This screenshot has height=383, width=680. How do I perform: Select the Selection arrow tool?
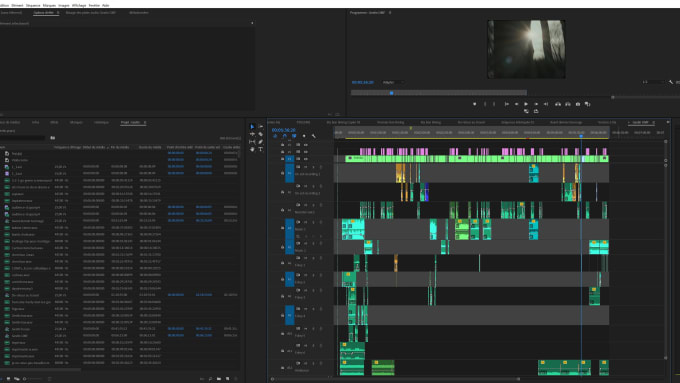tap(252, 127)
